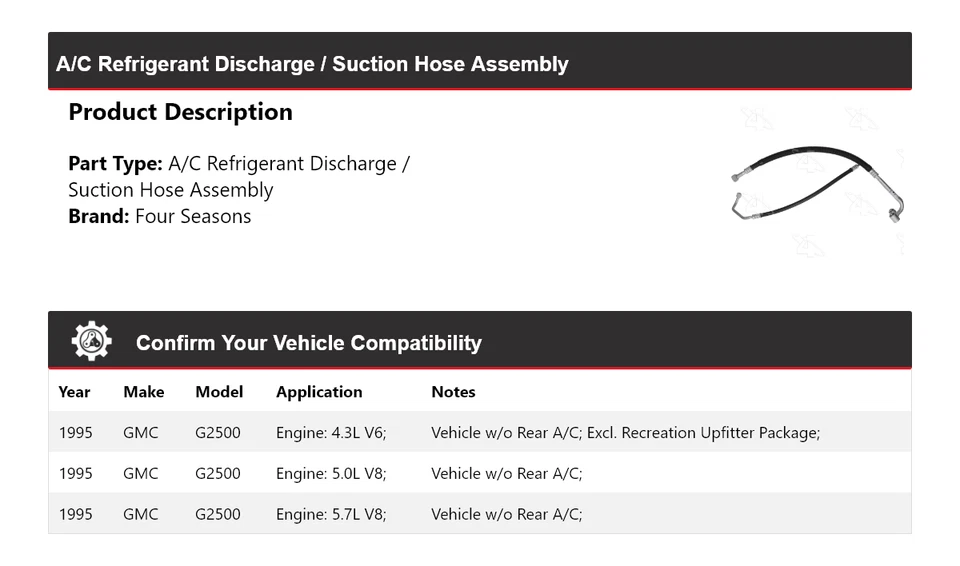Click GMC make in the 5.7L row

pos(141,514)
